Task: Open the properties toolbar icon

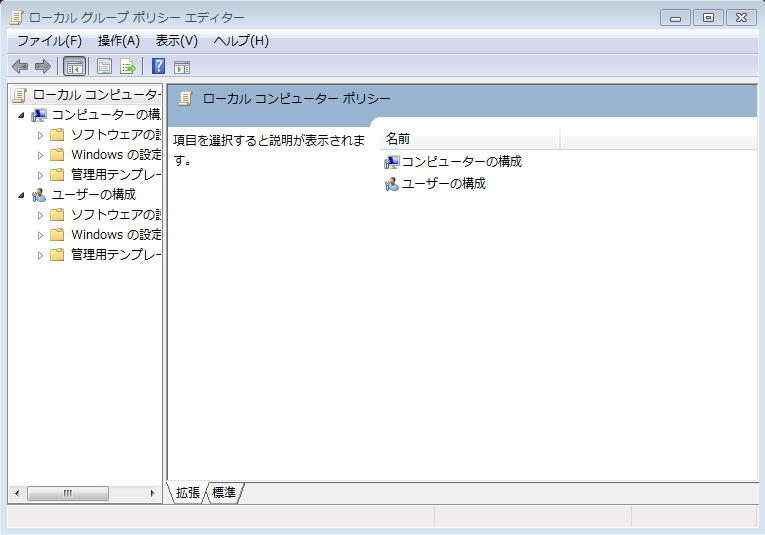Action: (104, 66)
